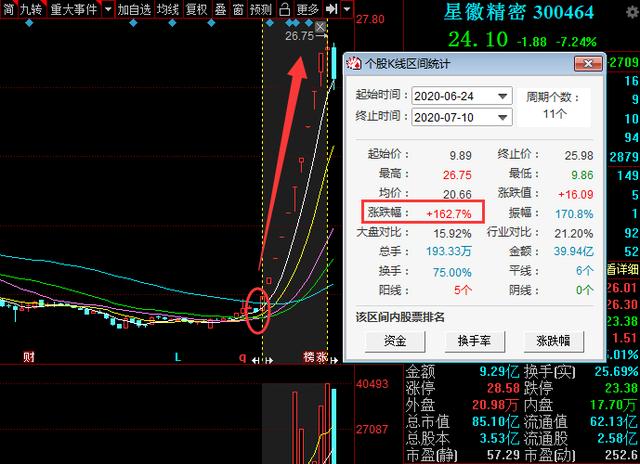Open the 九转 indicator

coord(31,9)
